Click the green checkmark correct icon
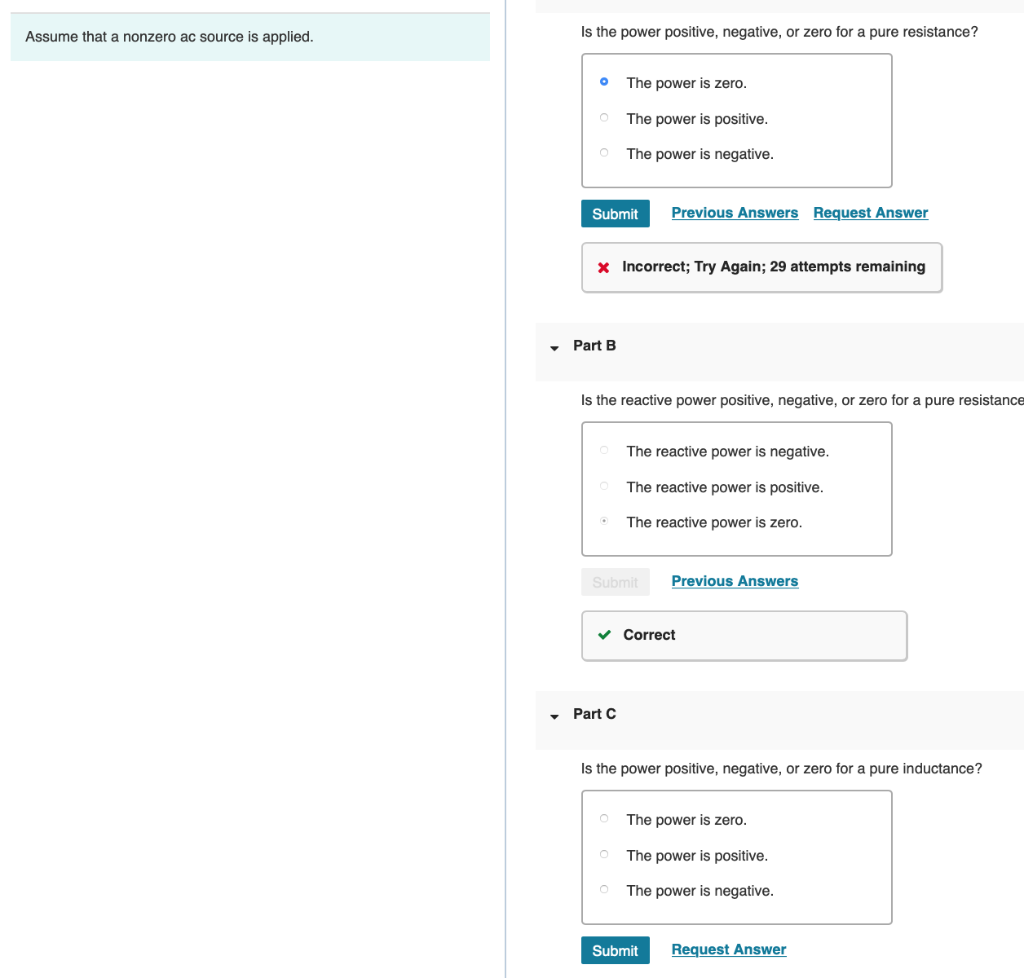This screenshot has height=978, width=1024. (604, 634)
